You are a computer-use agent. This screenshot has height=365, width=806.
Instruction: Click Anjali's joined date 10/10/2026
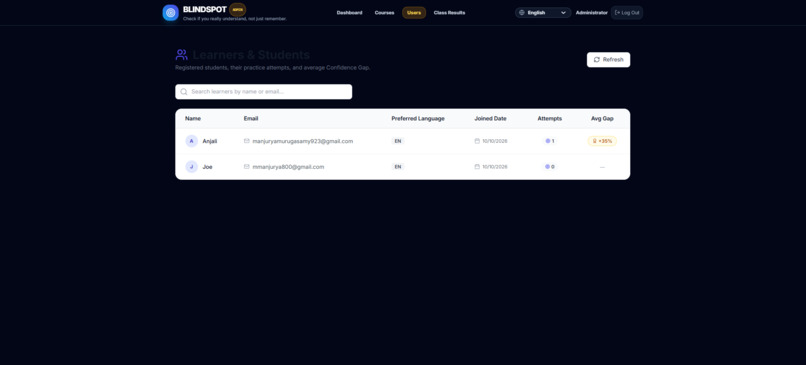point(494,141)
